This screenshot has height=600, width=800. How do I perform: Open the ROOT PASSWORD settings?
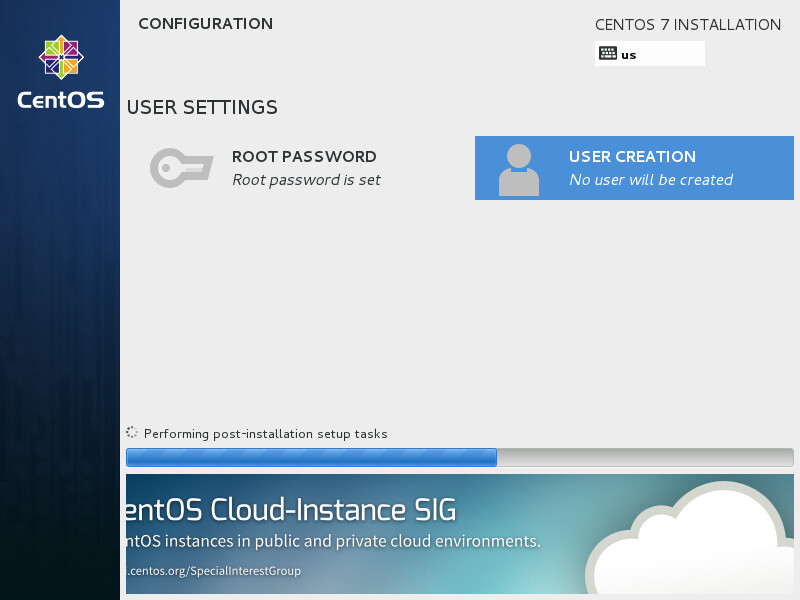(x=304, y=157)
